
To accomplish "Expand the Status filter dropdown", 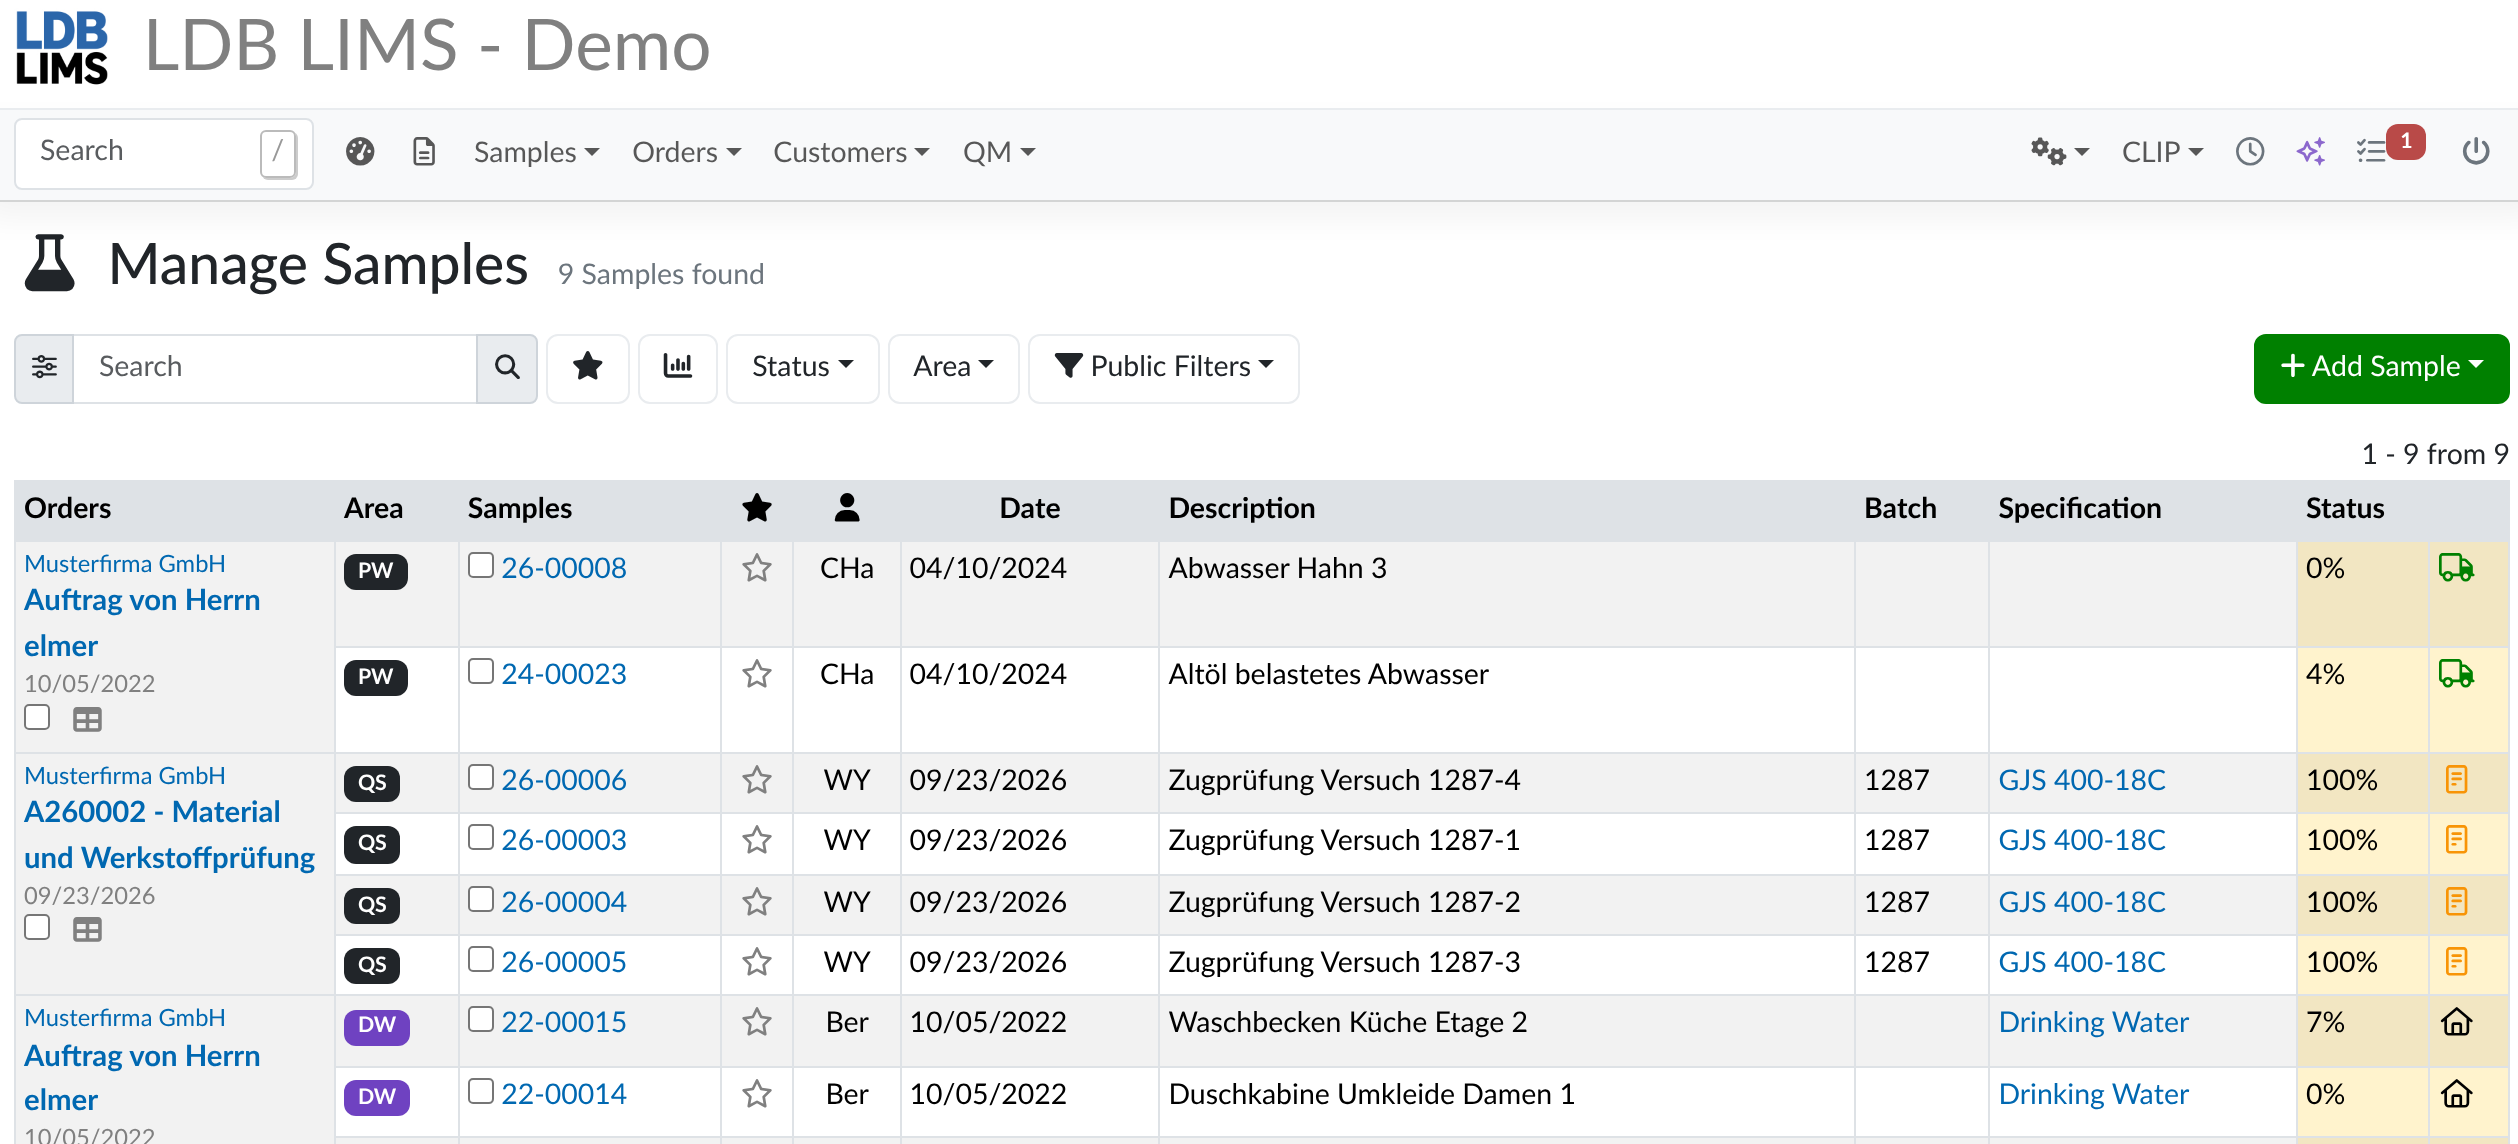I will click(802, 367).
